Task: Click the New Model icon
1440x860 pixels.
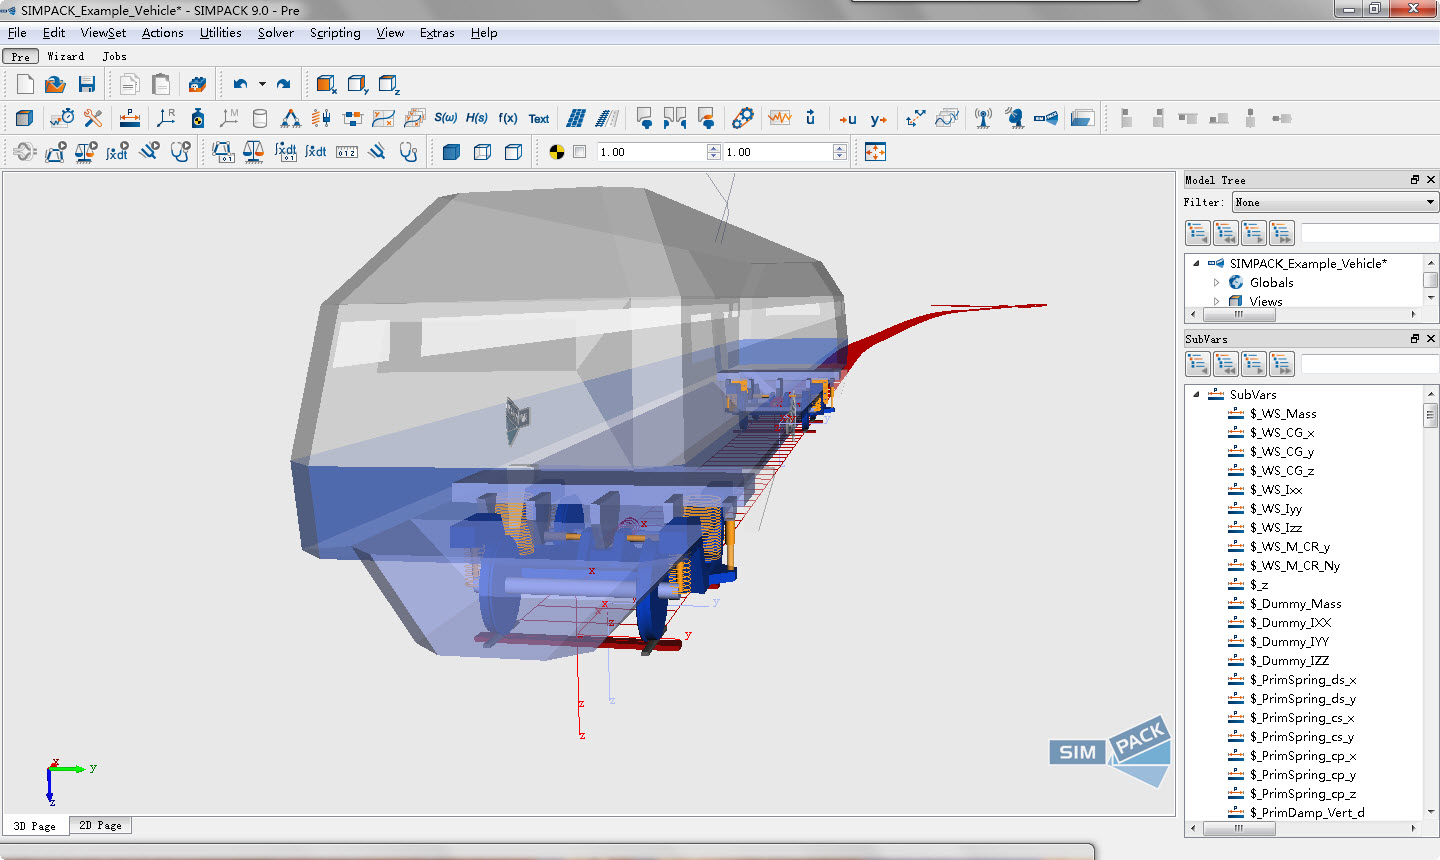Action: (26, 85)
